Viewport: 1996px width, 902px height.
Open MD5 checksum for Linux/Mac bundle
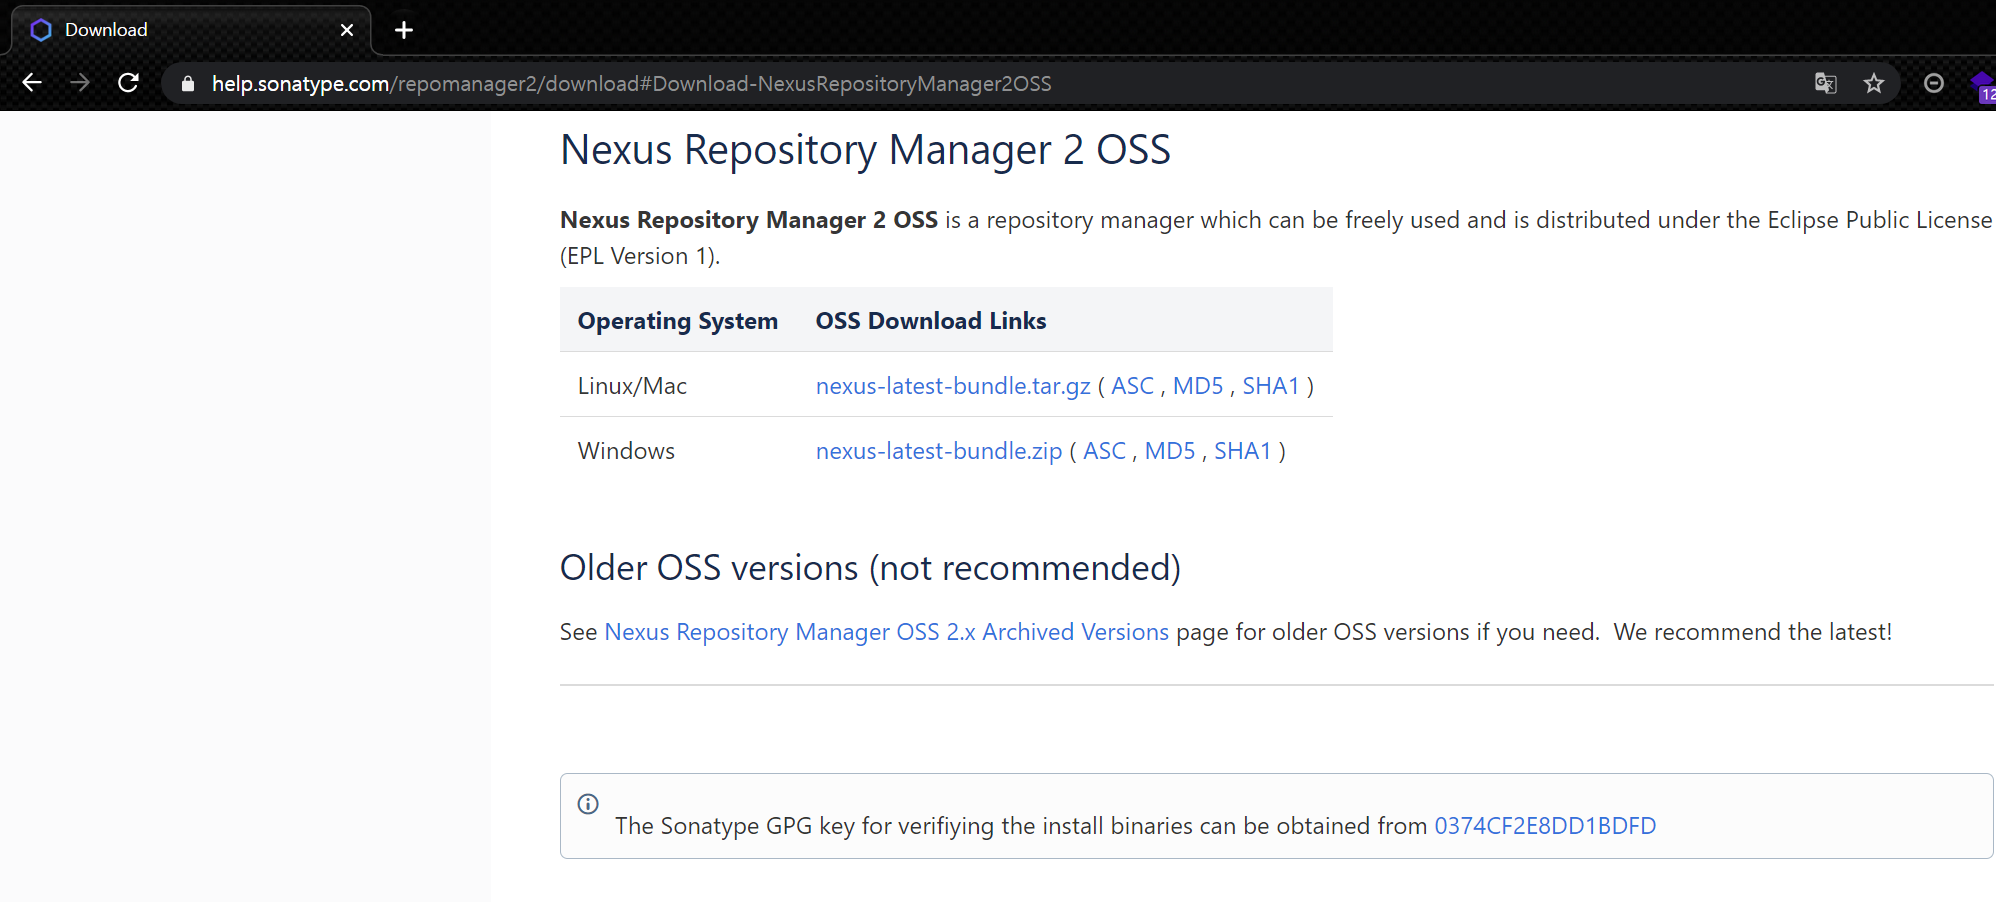point(1198,386)
